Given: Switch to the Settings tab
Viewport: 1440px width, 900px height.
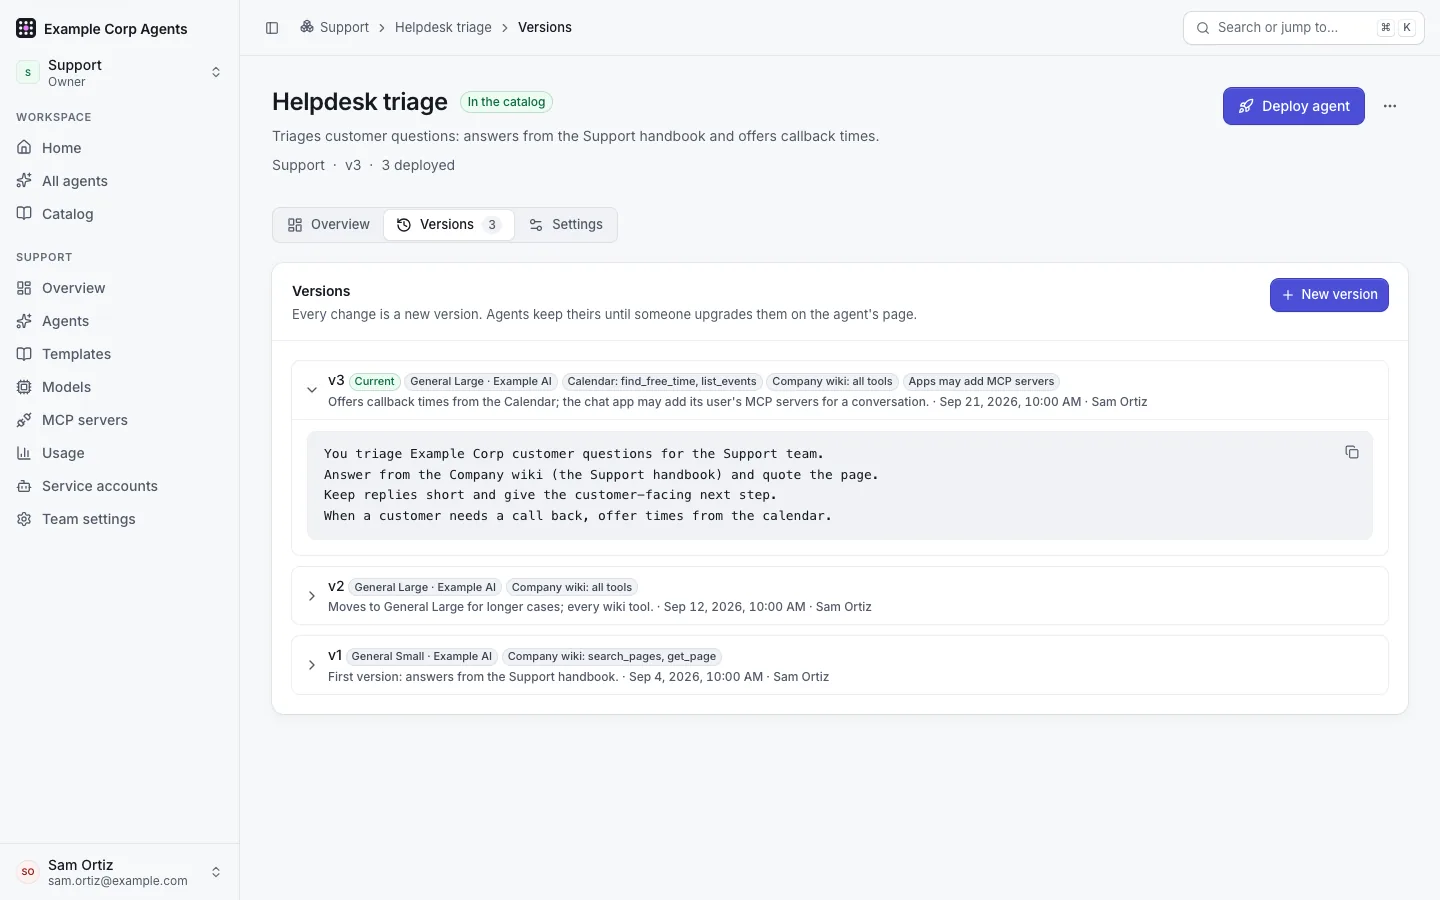Looking at the screenshot, I should click(x=566, y=225).
